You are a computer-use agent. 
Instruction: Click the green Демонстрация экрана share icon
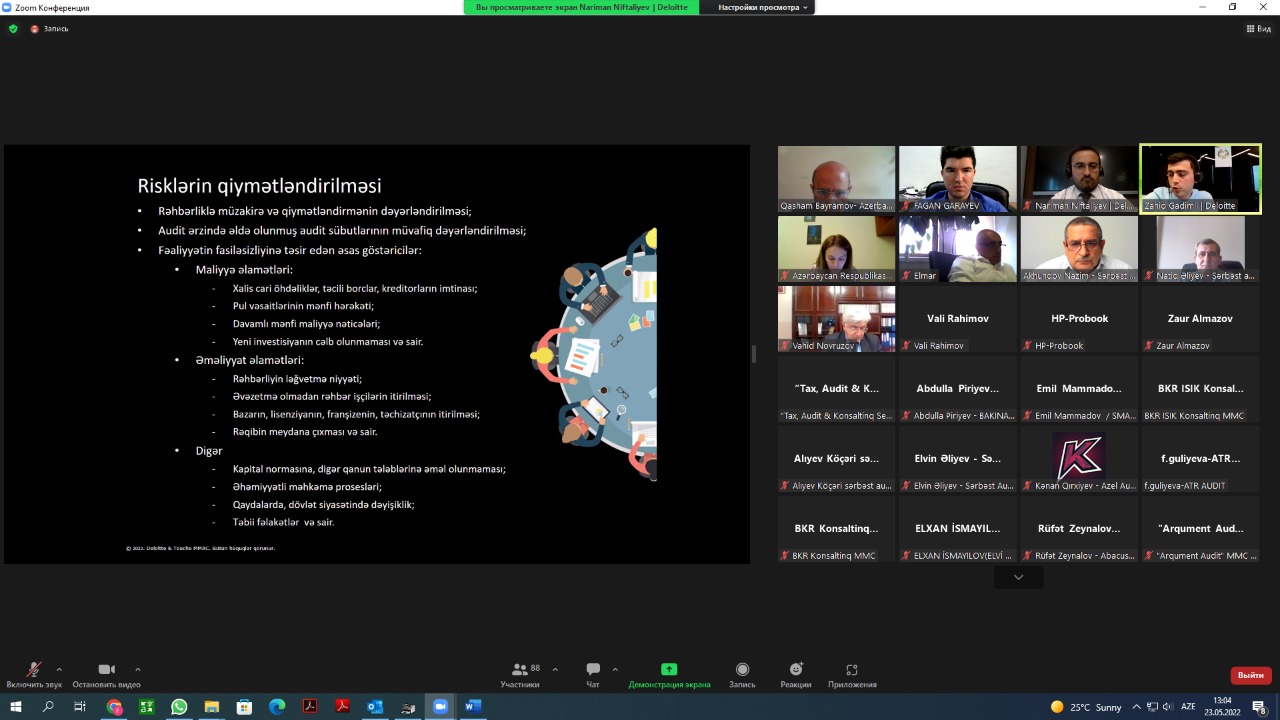(669, 669)
